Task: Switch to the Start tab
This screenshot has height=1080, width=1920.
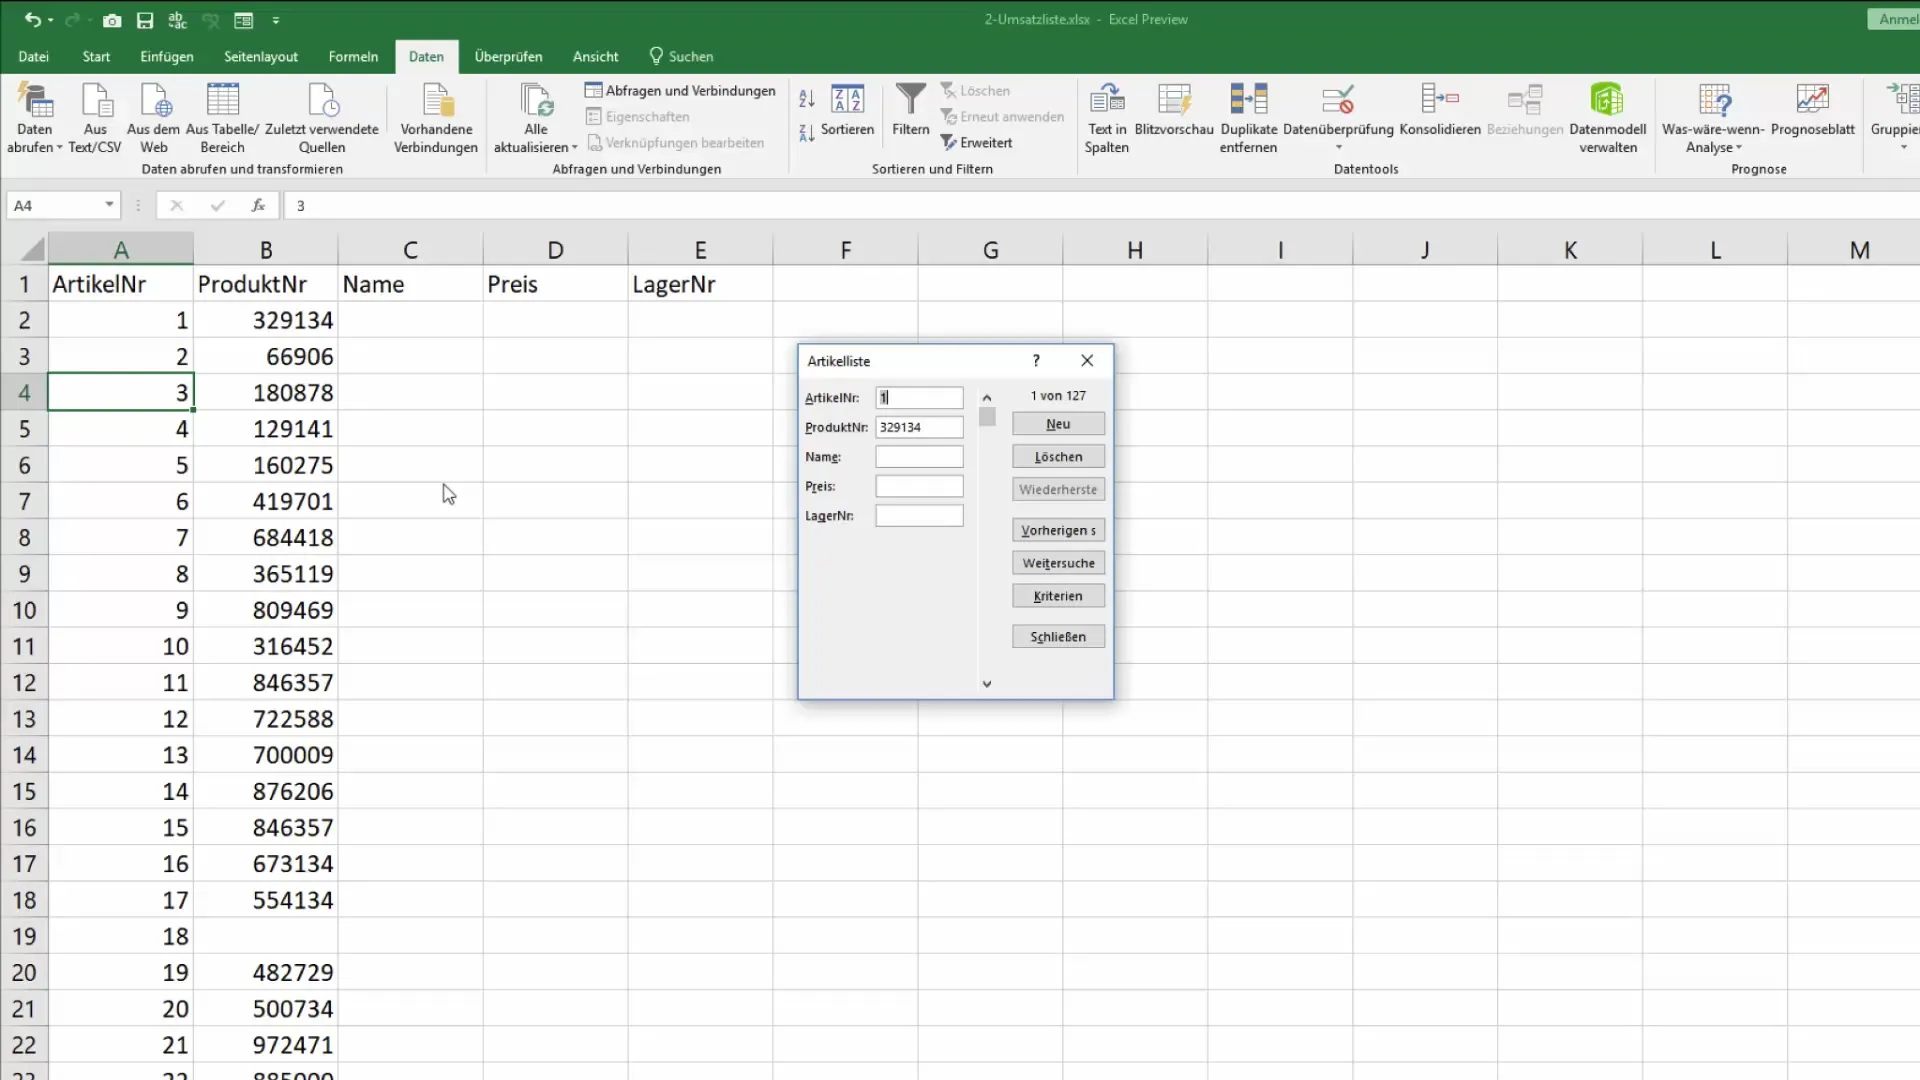Action: pos(96,57)
